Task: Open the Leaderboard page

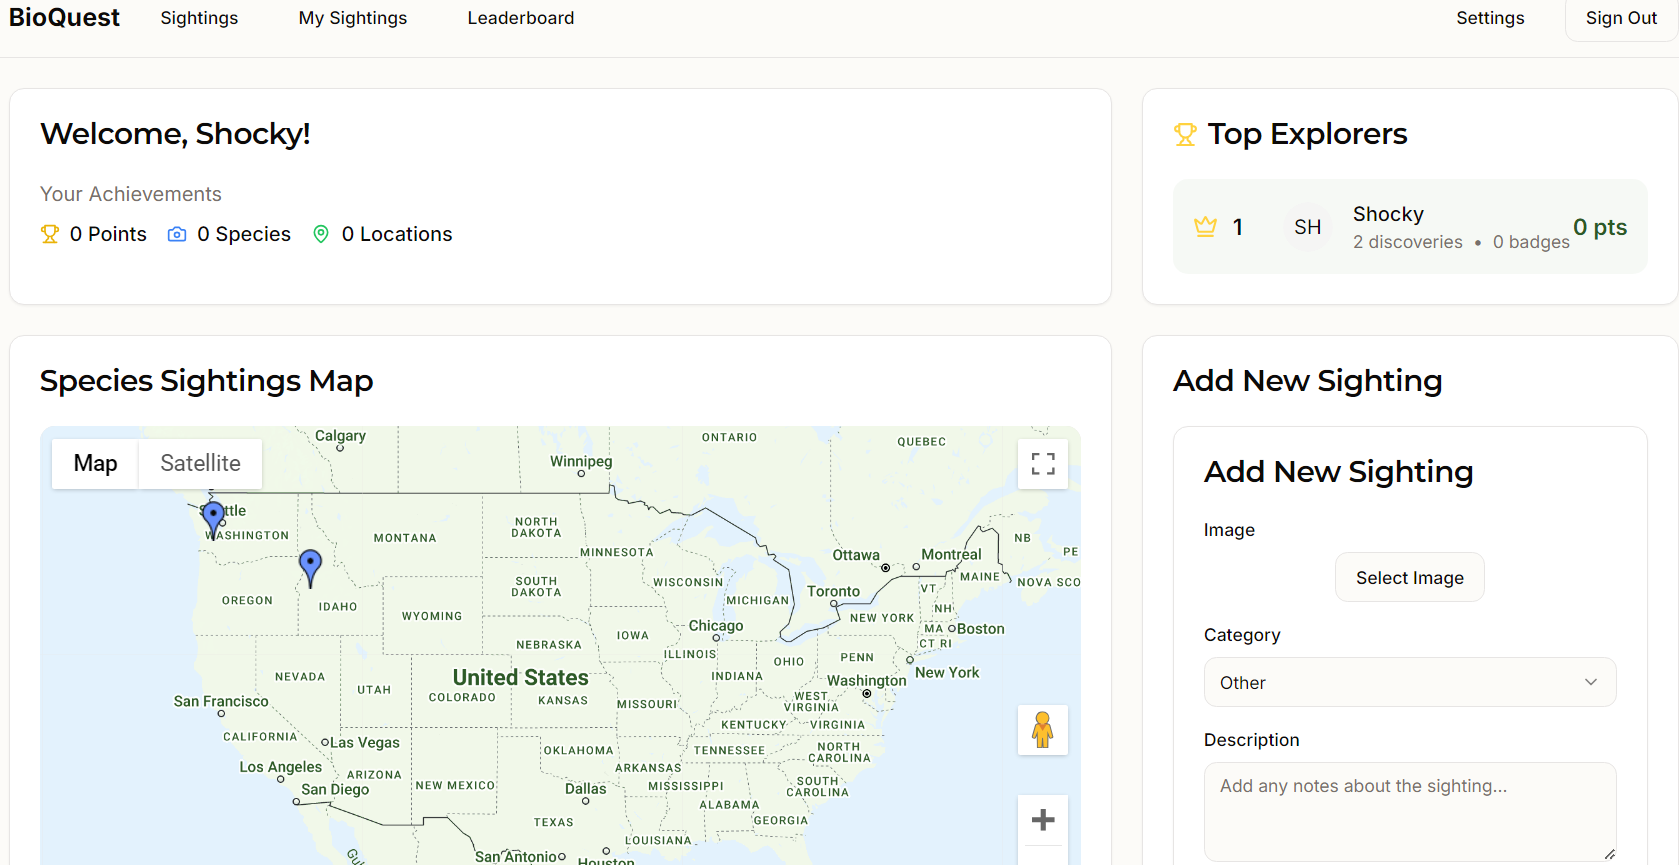Action: (521, 18)
